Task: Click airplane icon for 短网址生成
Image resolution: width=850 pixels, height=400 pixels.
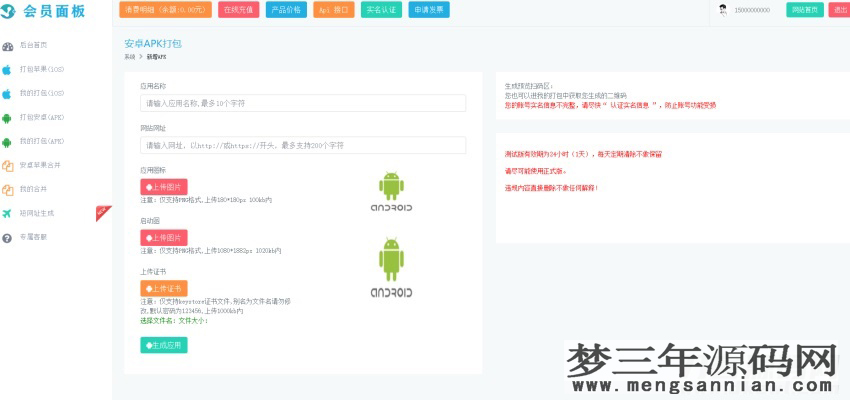Action: pyautogui.click(x=7, y=214)
